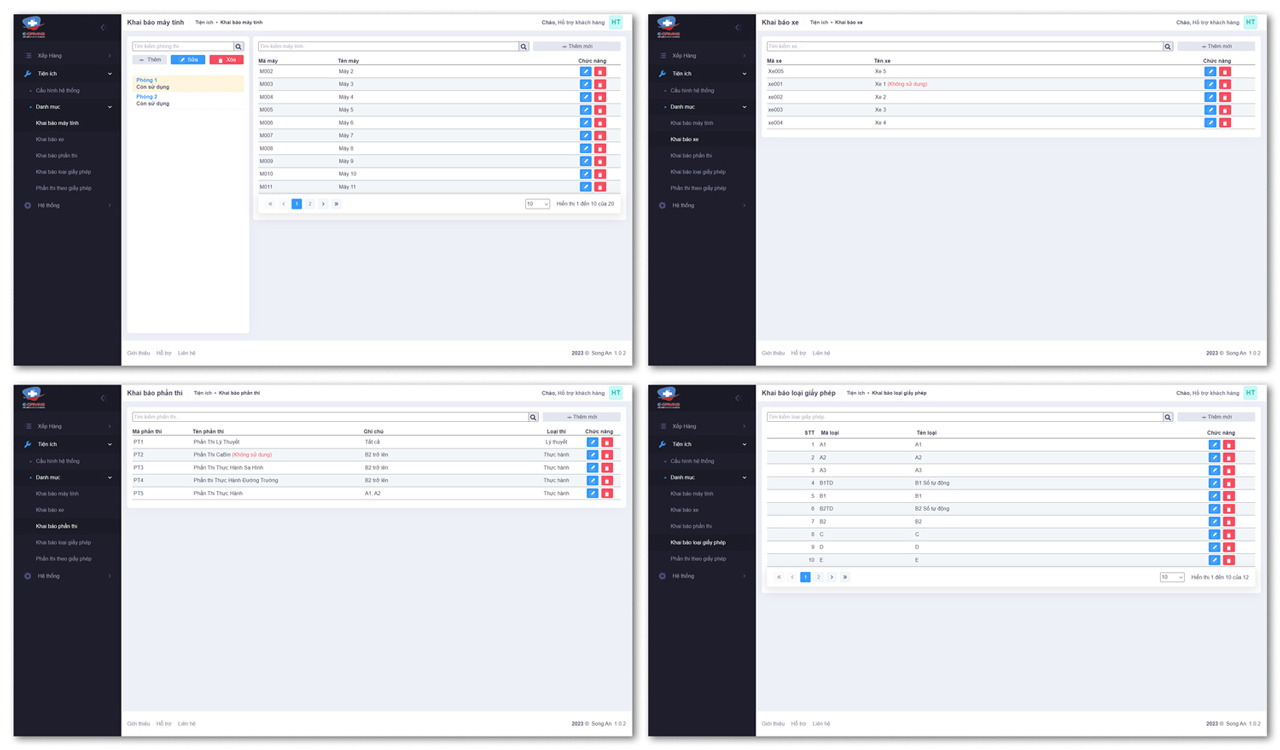1280x750 pixels.
Task: Edit license type B1TD with the pencil icon
Action: pyautogui.click(x=1214, y=483)
